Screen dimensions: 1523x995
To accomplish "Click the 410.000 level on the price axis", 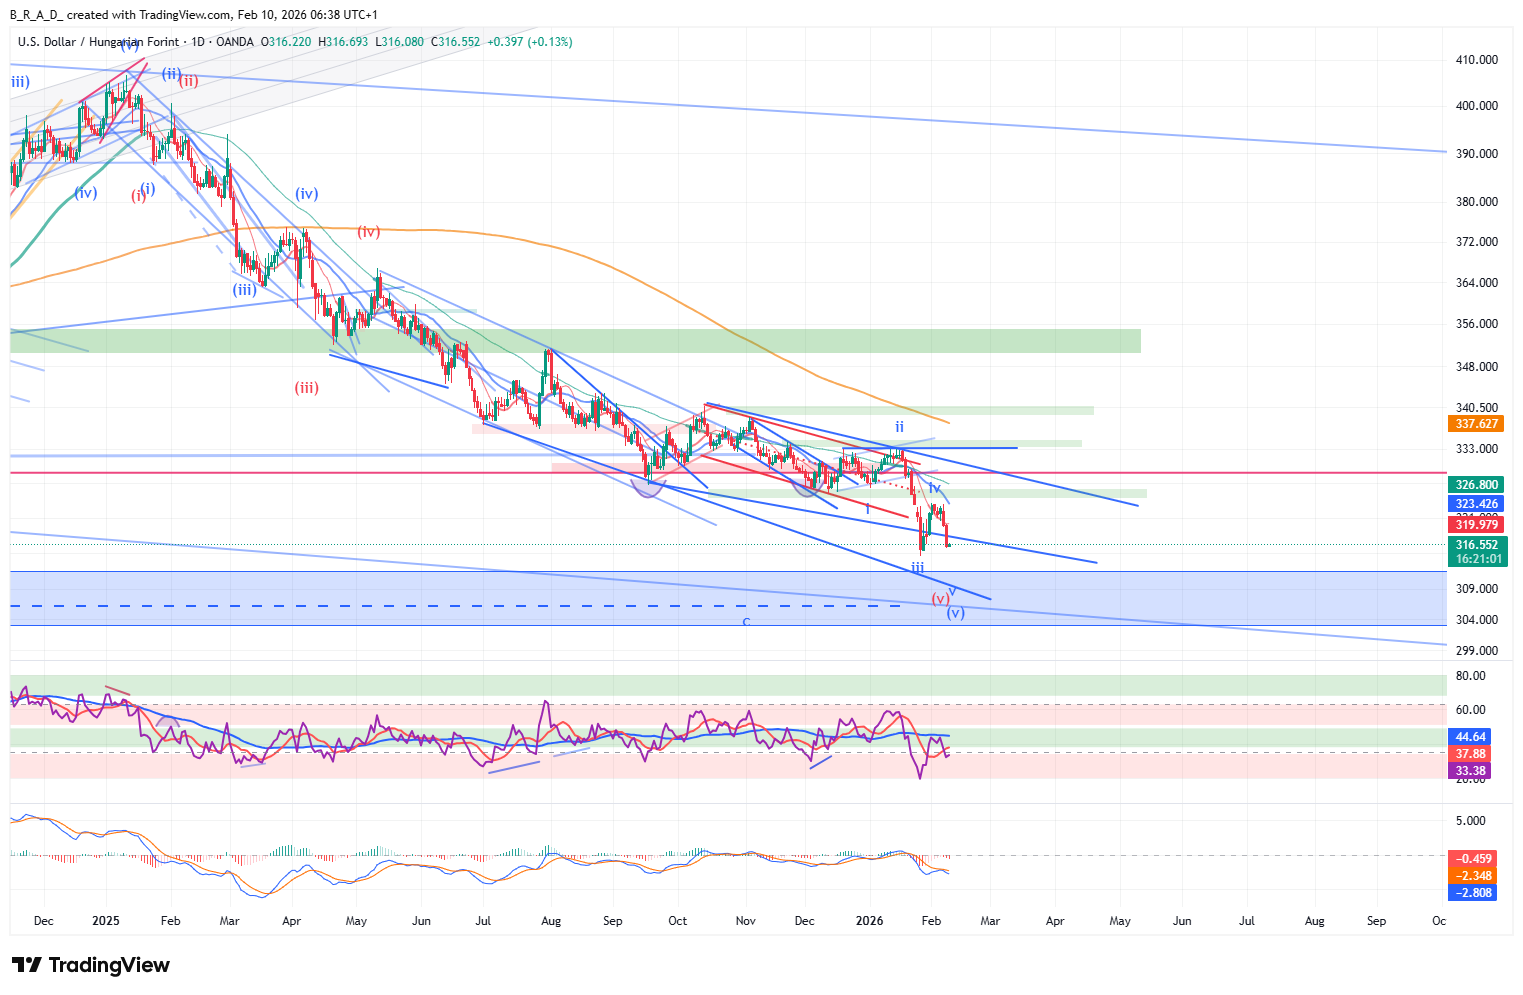I will tap(1476, 60).
